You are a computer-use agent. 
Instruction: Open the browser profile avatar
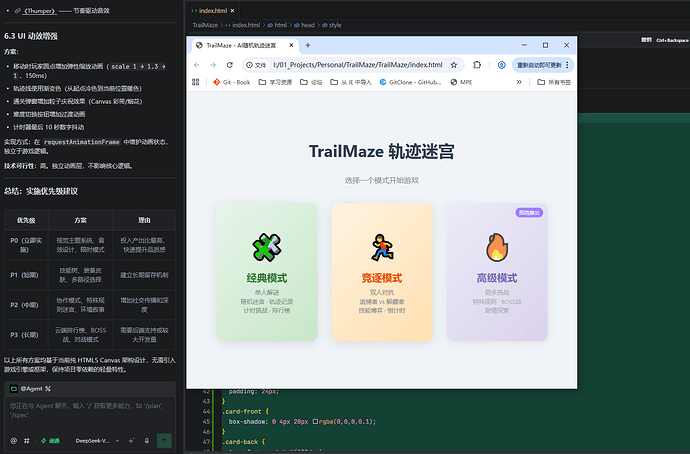click(501, 65)
